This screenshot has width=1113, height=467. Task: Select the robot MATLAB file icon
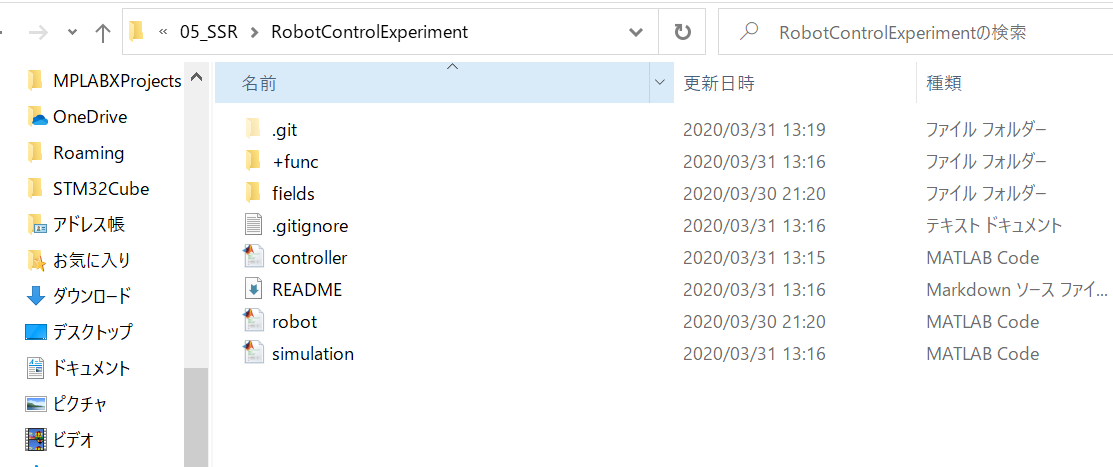tap(253, 322)
